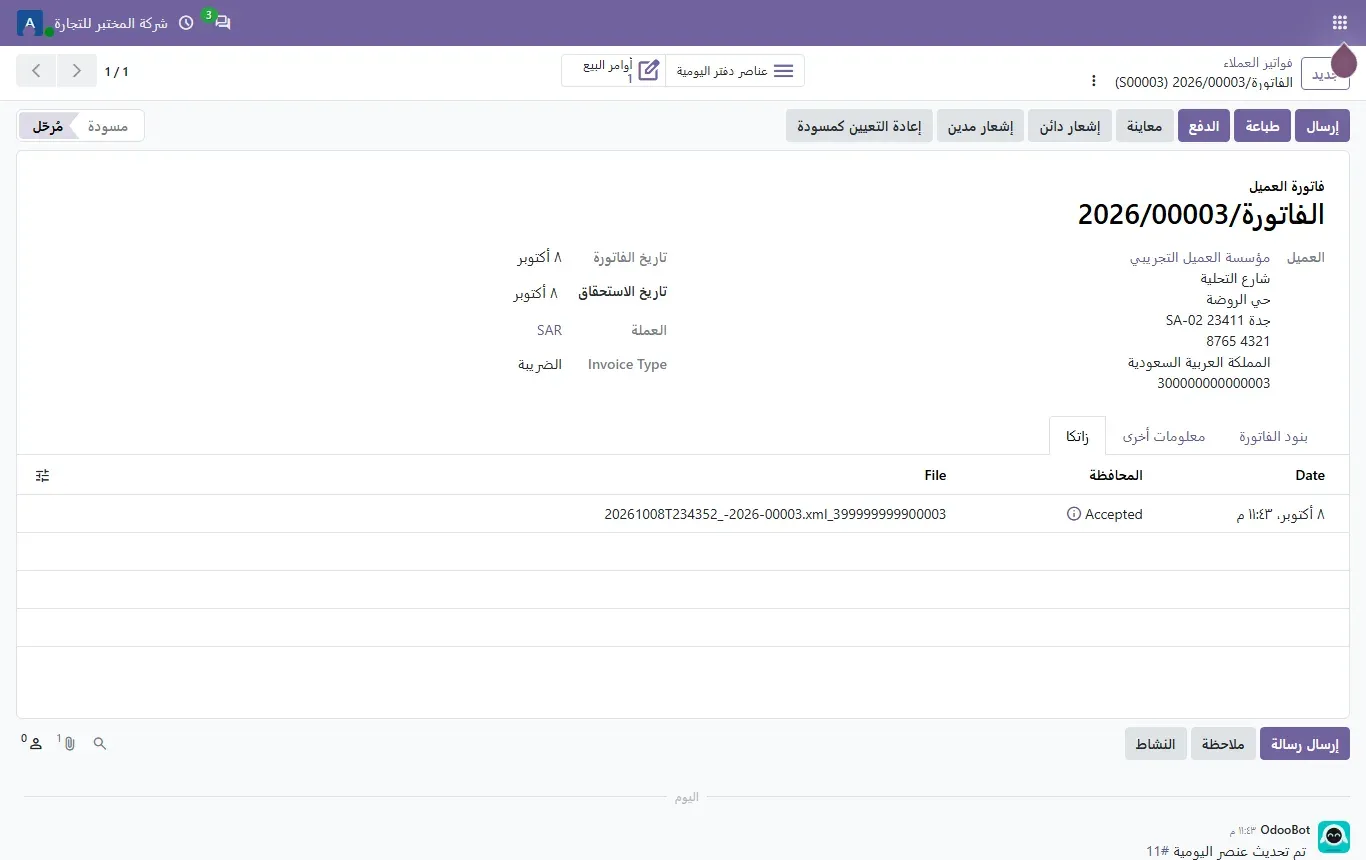
Task: Open the invoice actions kebab menu
Action: pyautogui.click(x=1093, y=81)
